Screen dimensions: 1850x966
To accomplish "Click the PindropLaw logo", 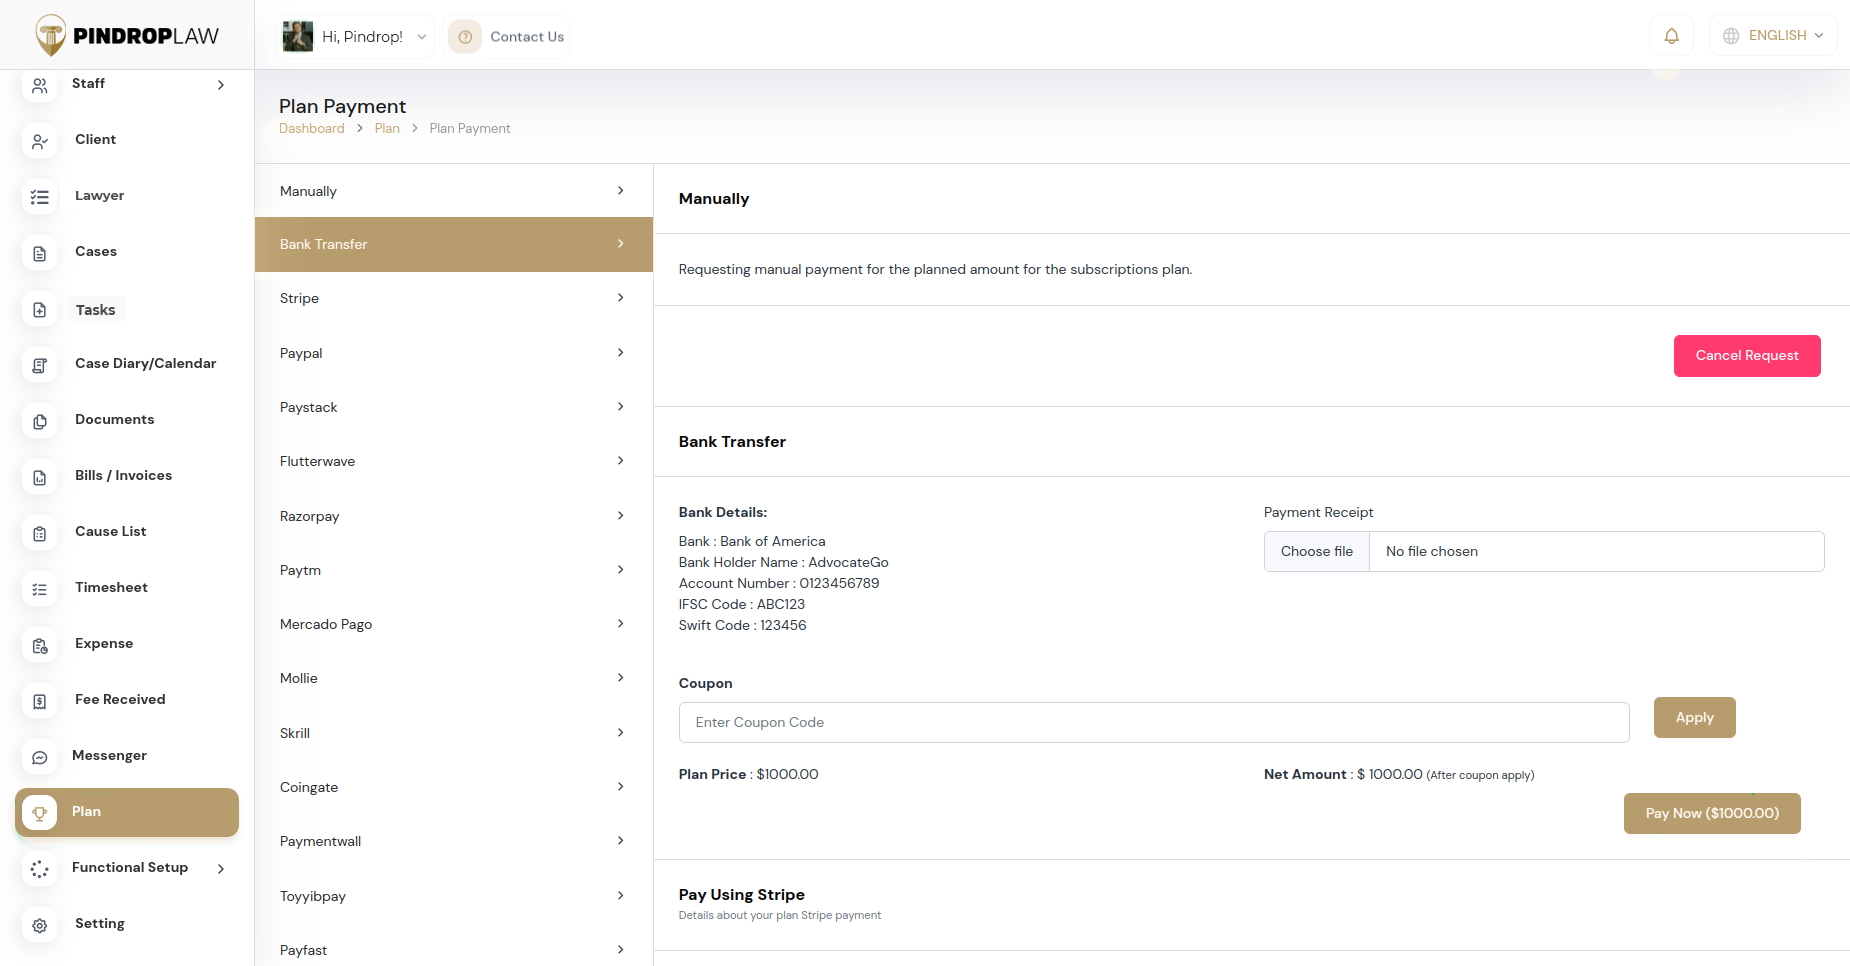I will point(127,36).
